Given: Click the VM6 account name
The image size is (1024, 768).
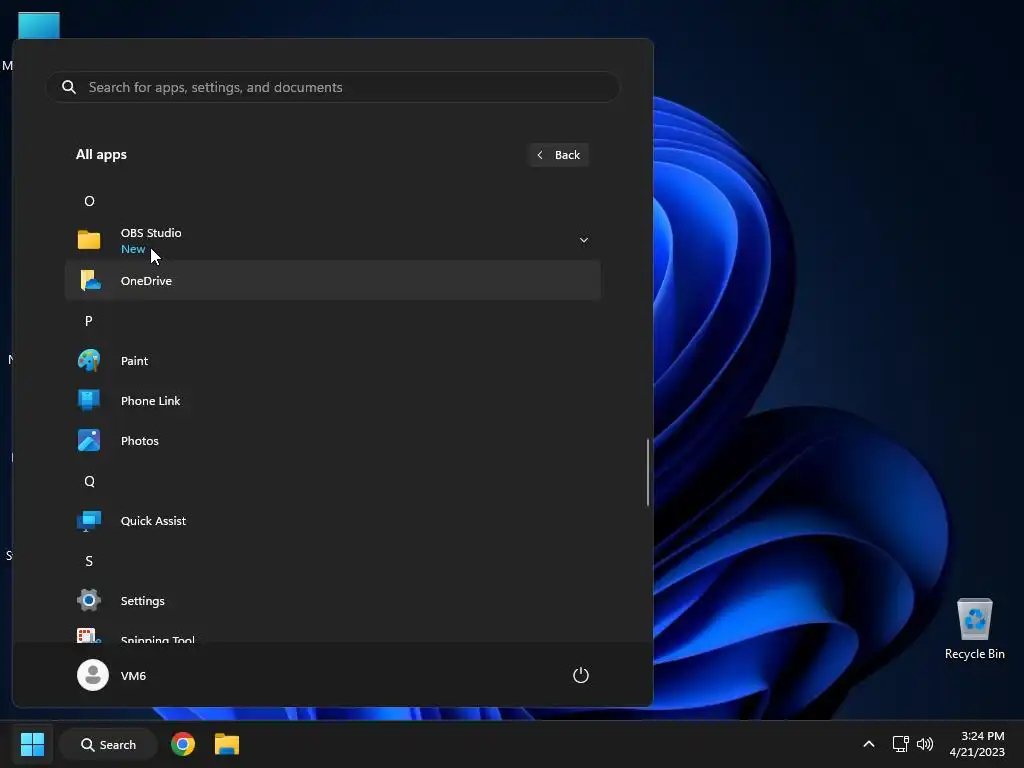Looking at the screenshot, I should click(x=133, y=676).
